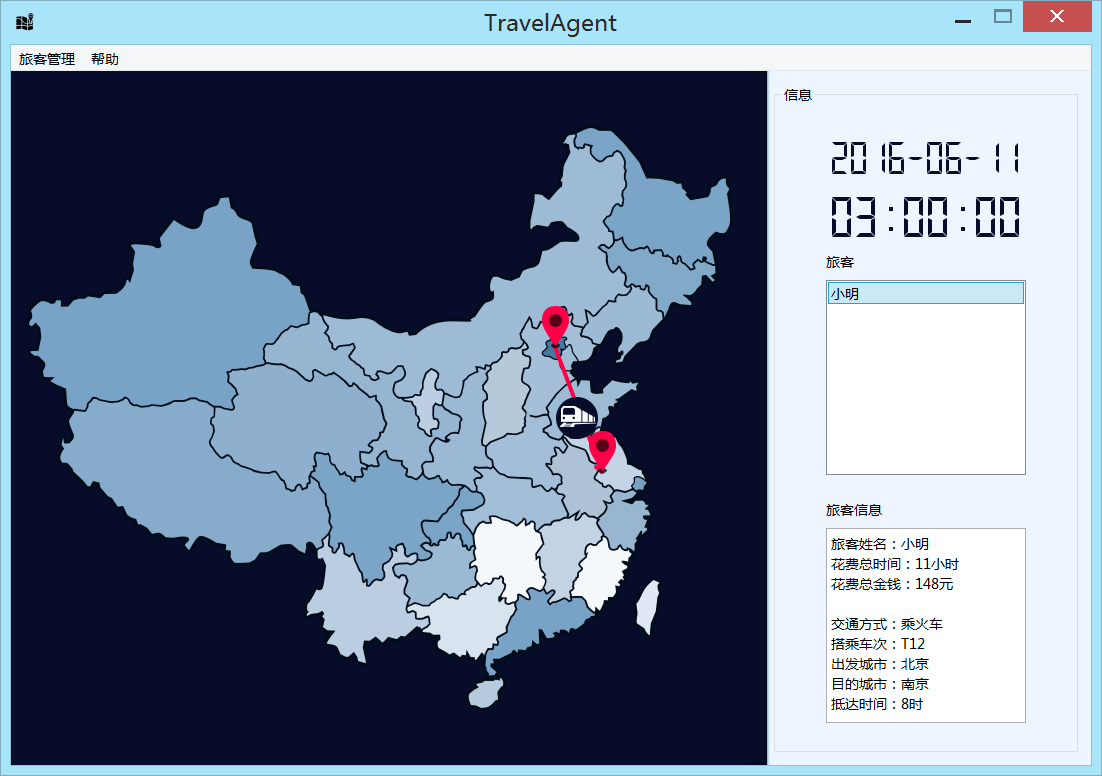Open the 旅客管理 menu

point(46,59)
